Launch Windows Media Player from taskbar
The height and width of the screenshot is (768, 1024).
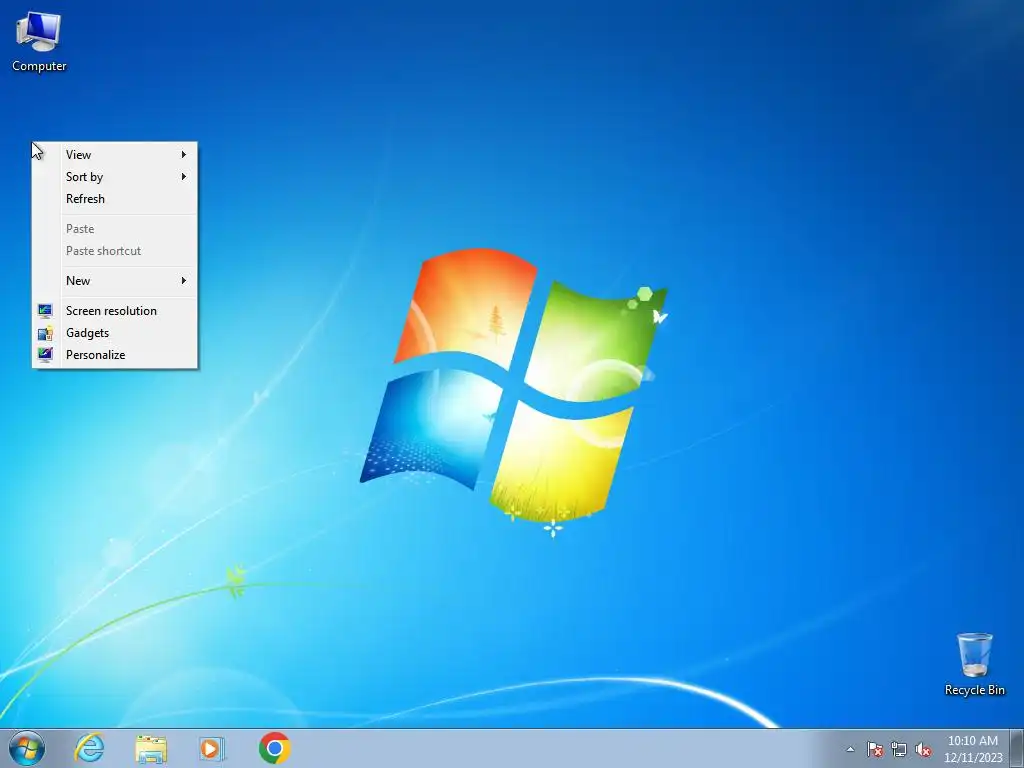point(212,748)
